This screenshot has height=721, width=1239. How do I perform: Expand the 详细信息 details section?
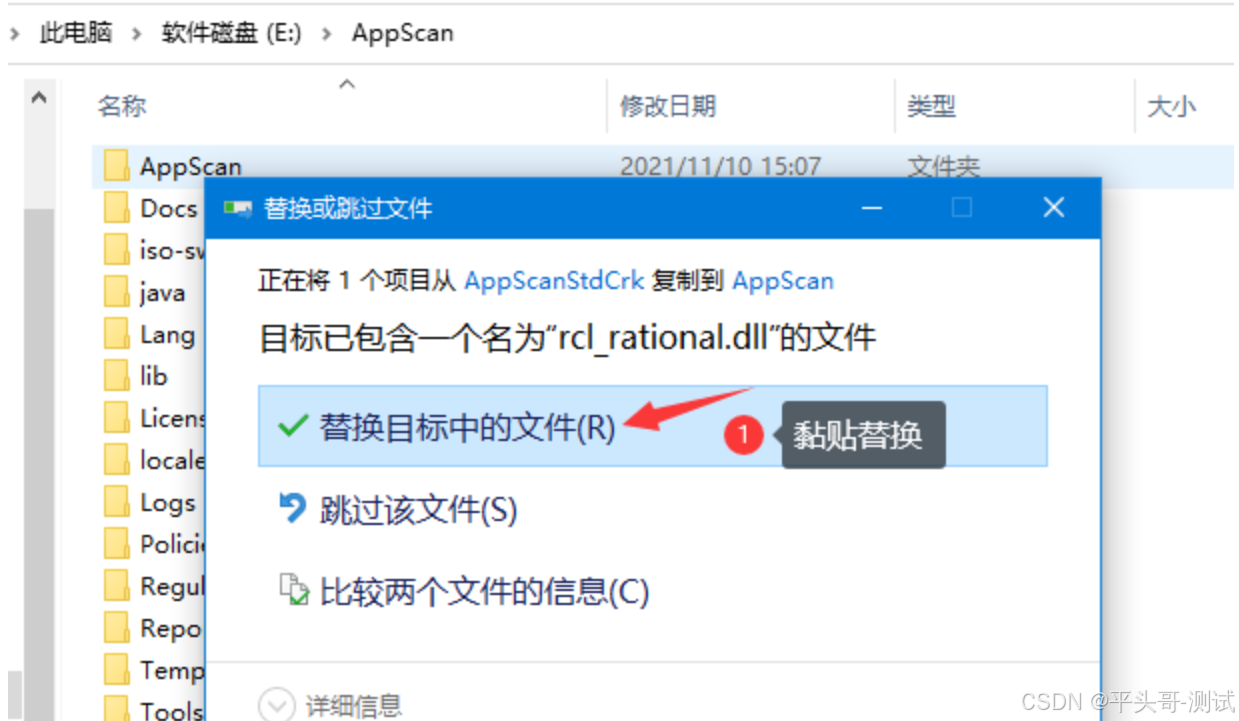pos(277,704)
